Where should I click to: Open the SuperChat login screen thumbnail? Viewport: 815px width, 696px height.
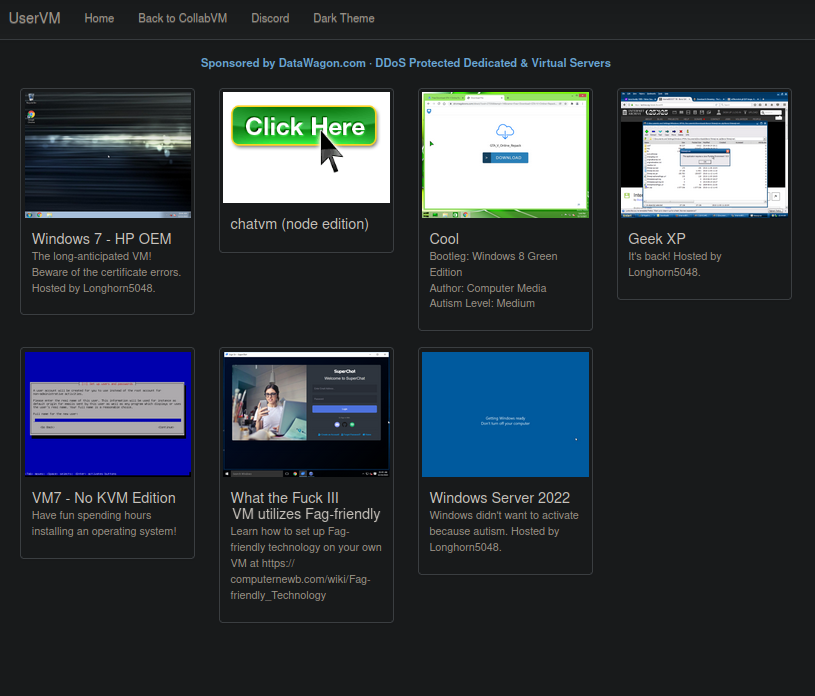(306, 413)
